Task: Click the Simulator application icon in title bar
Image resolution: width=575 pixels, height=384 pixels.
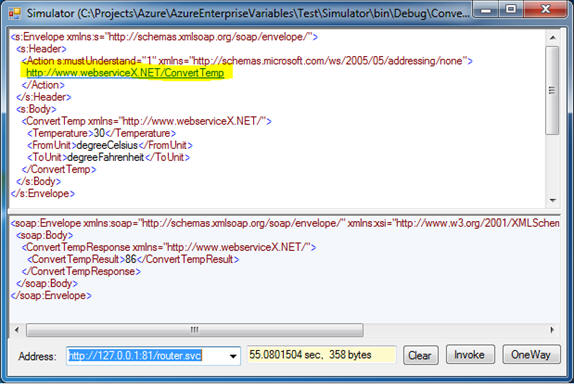Action: point(15,14)
